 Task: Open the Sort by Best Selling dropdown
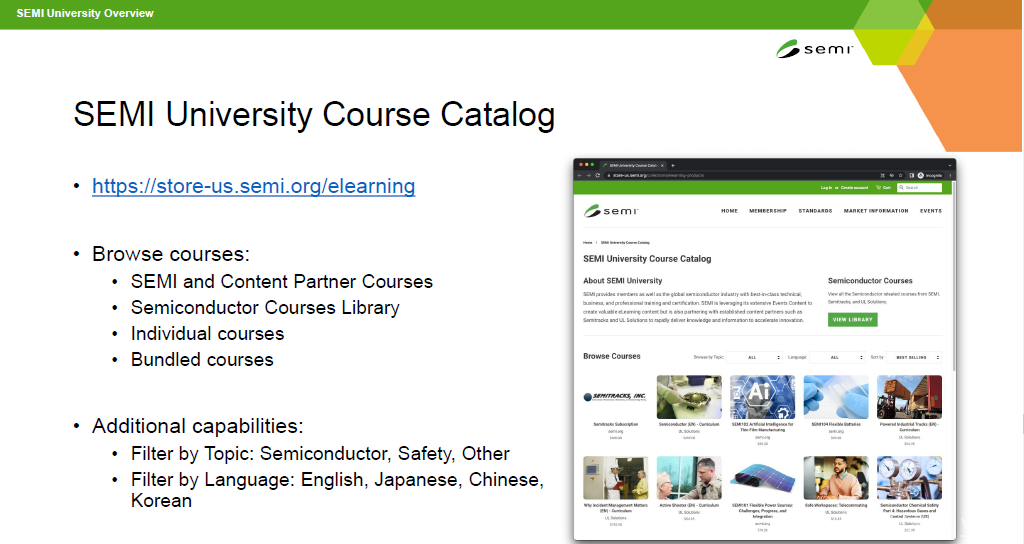pyautogui.click(x=914, y=357)
